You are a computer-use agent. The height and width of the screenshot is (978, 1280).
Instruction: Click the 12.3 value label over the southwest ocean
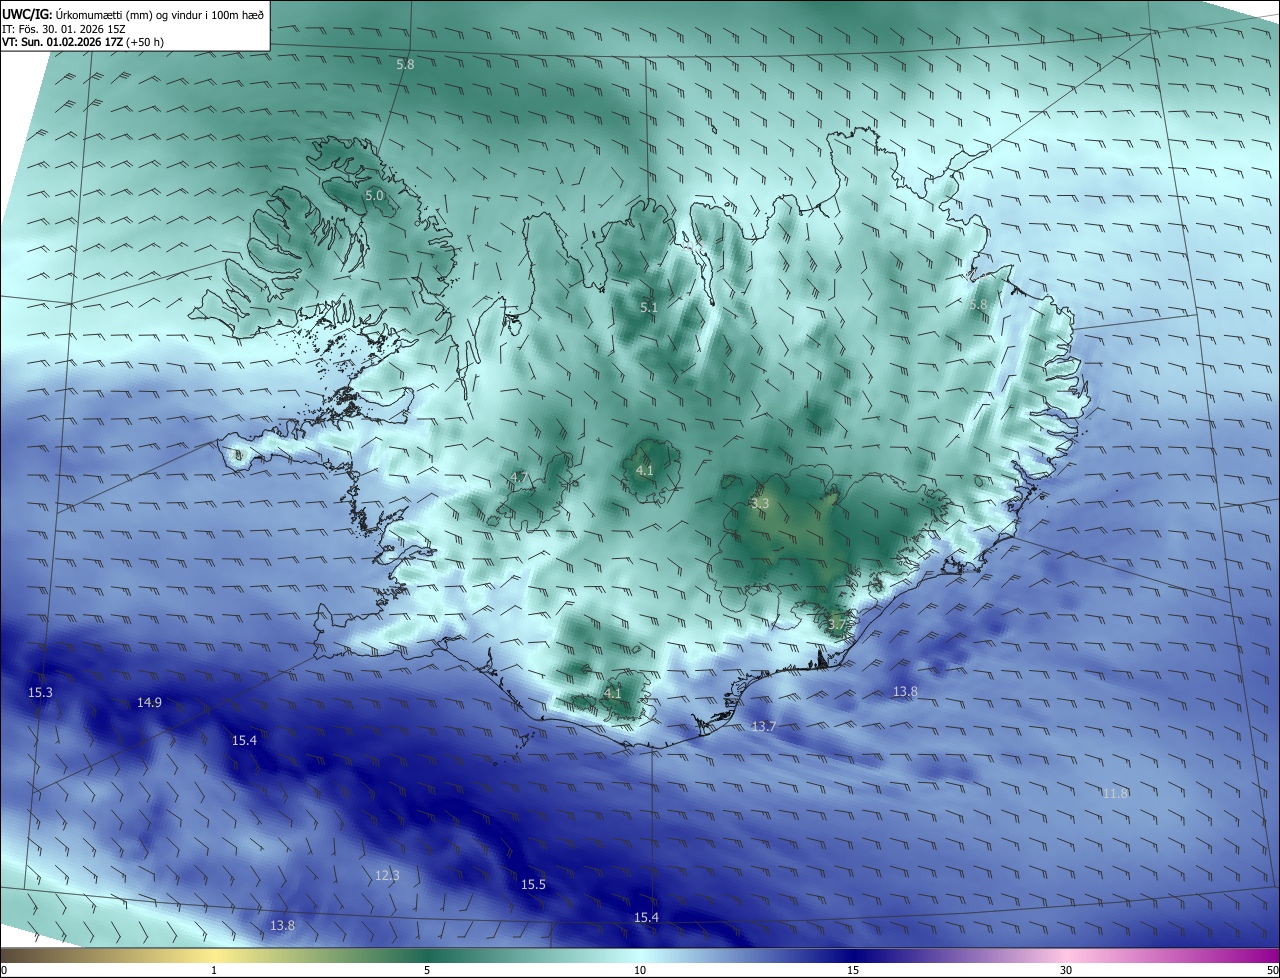[x=387, y=875]
